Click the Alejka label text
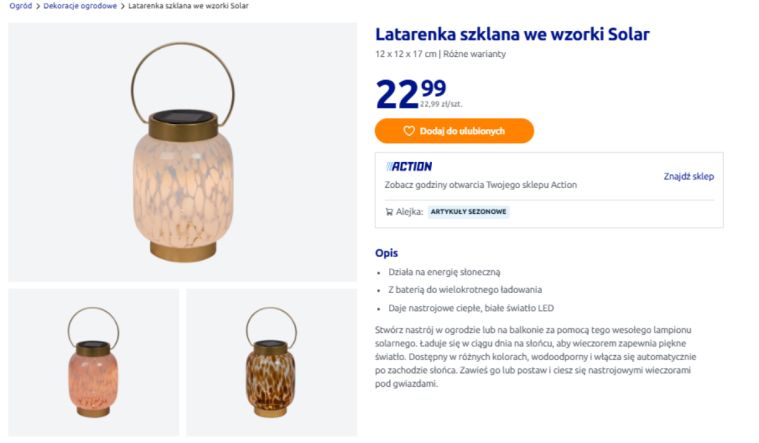This screenshot has width=759, height=443. (x=409, y=212)
